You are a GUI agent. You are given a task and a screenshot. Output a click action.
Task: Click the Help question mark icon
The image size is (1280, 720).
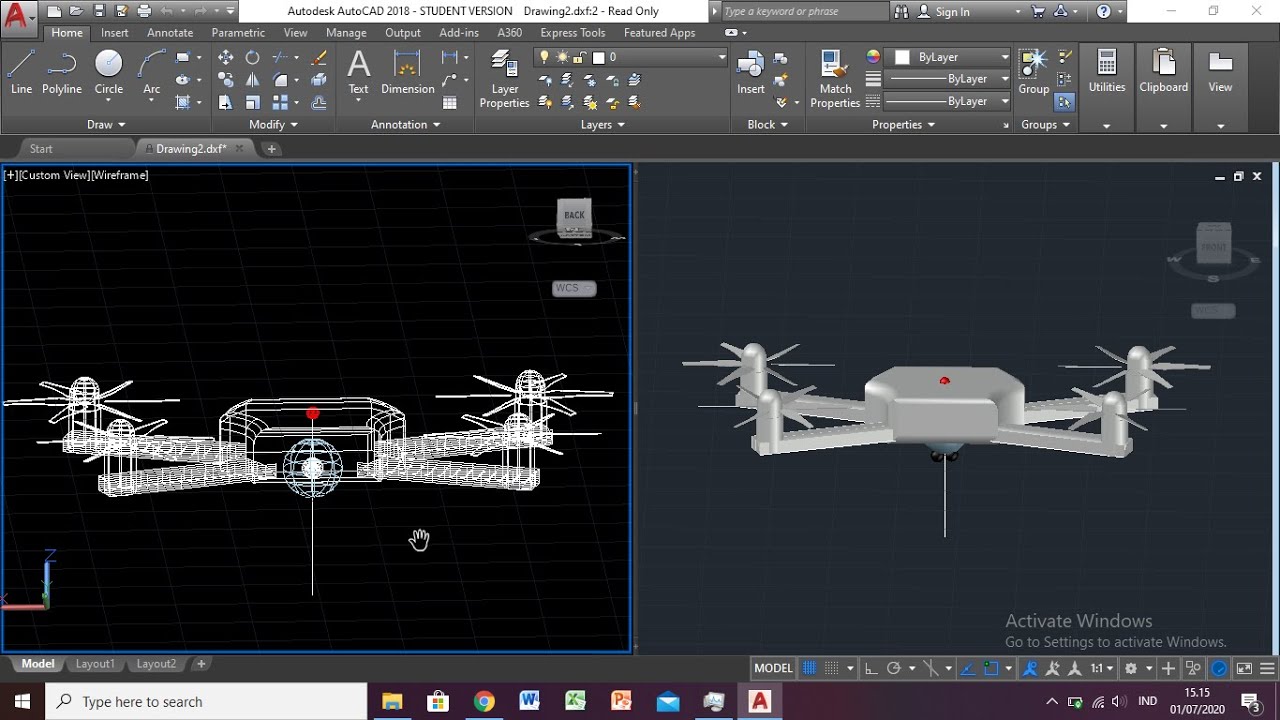coord(1104,12)
